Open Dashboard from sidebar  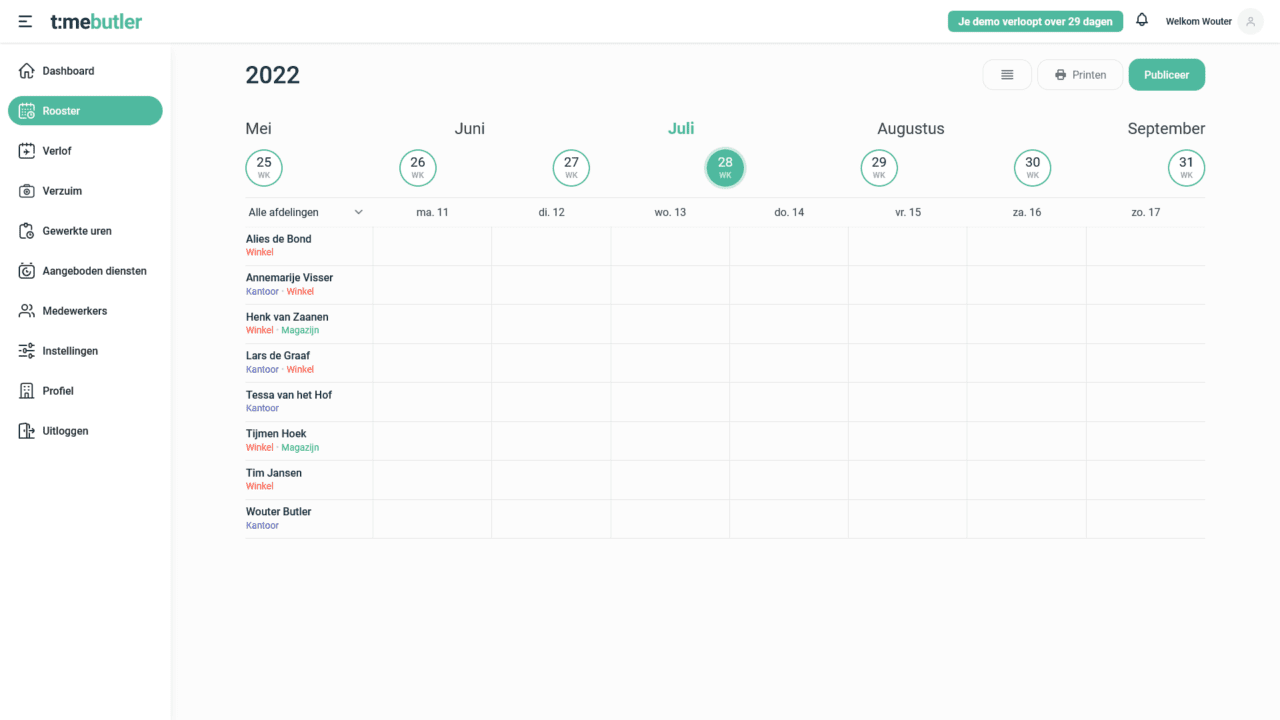click(68, 71)
